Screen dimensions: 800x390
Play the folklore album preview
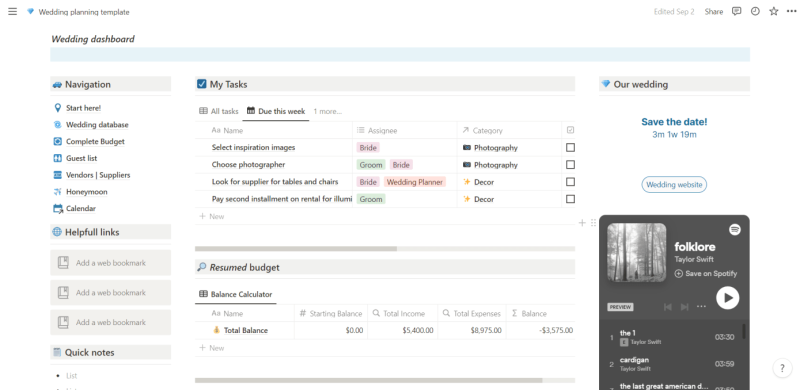pos(728,298)
